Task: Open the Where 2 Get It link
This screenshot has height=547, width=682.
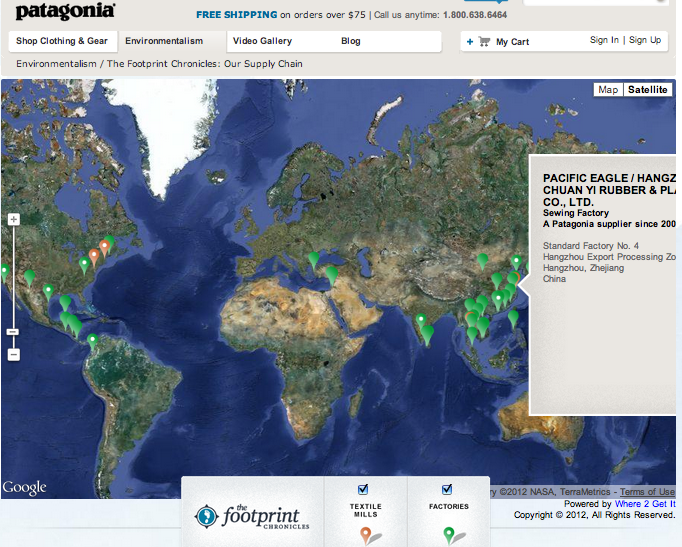Action: (645, 504)
